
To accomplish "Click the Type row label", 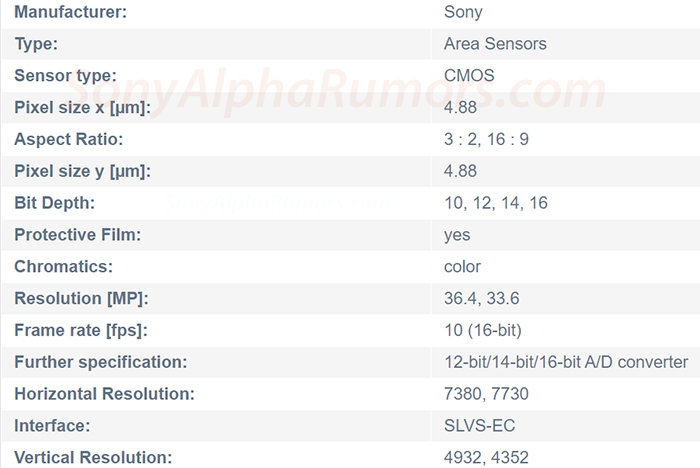I will pyautogui.click(x=36, y=44).
